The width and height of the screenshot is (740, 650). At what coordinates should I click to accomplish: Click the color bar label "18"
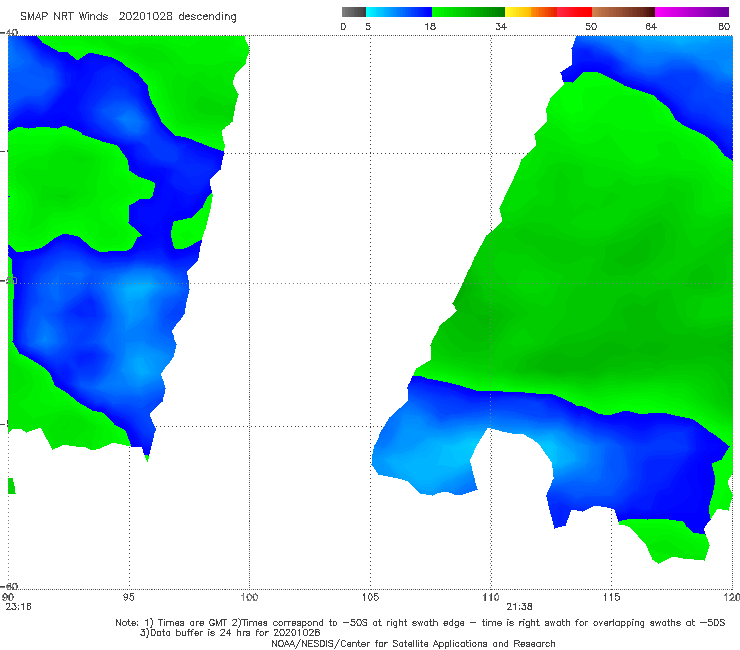point(430,26)
